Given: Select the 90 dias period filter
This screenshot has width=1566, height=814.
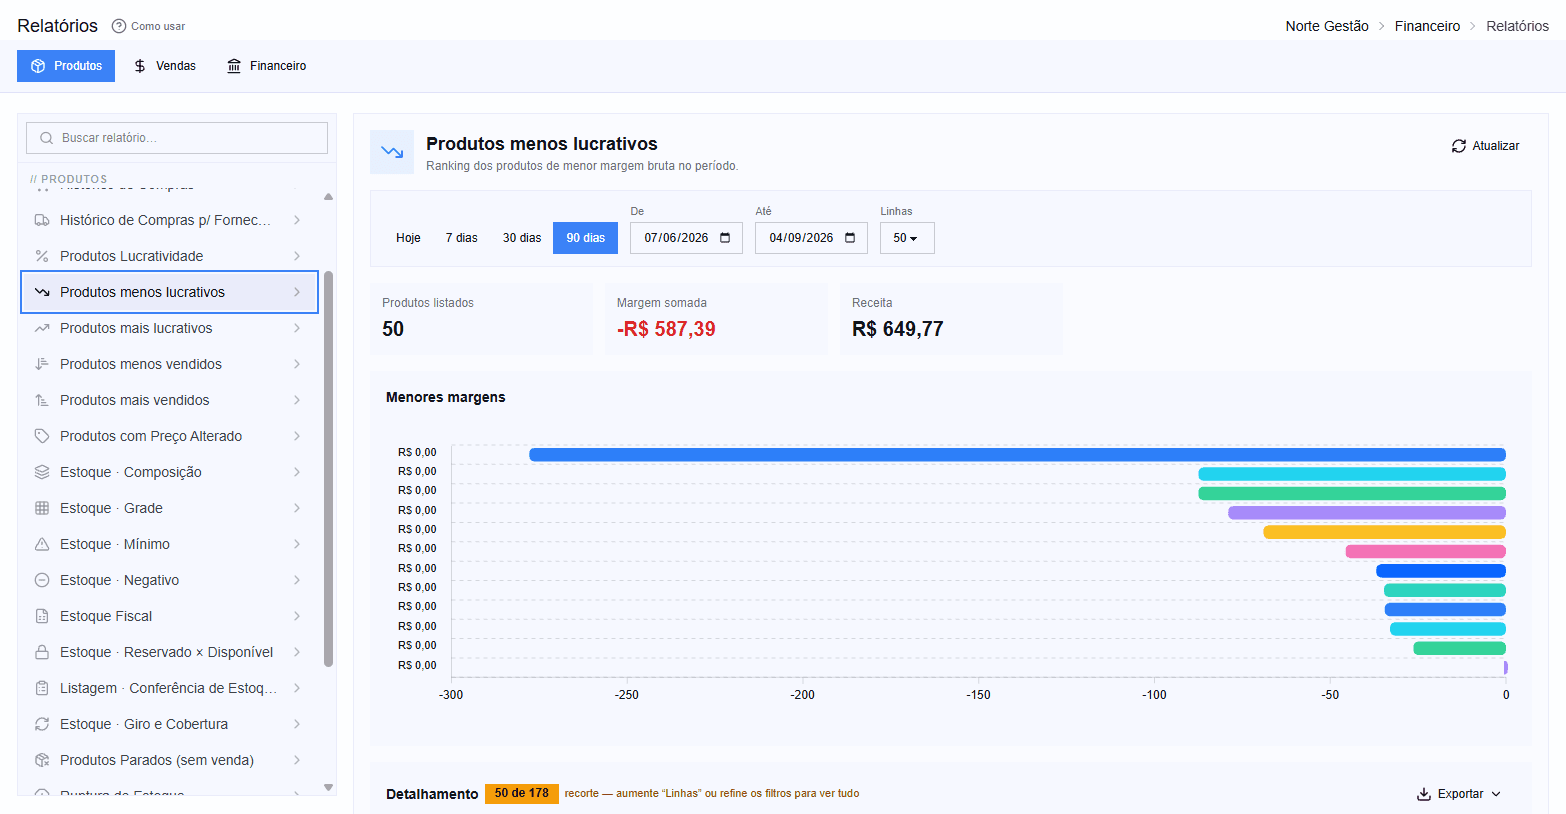Looking at the screenshot, I should tap(586, 238).
